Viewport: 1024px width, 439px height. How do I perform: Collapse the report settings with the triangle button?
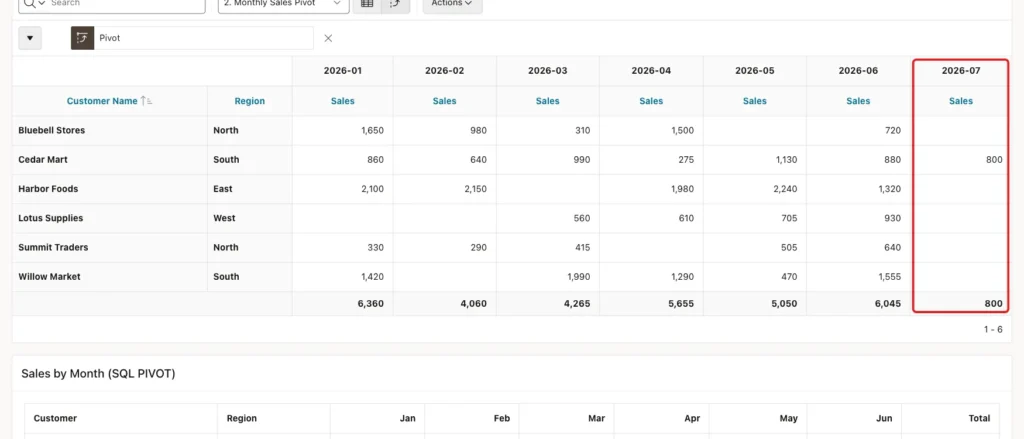pyautogui.click(x=30, y=38)
